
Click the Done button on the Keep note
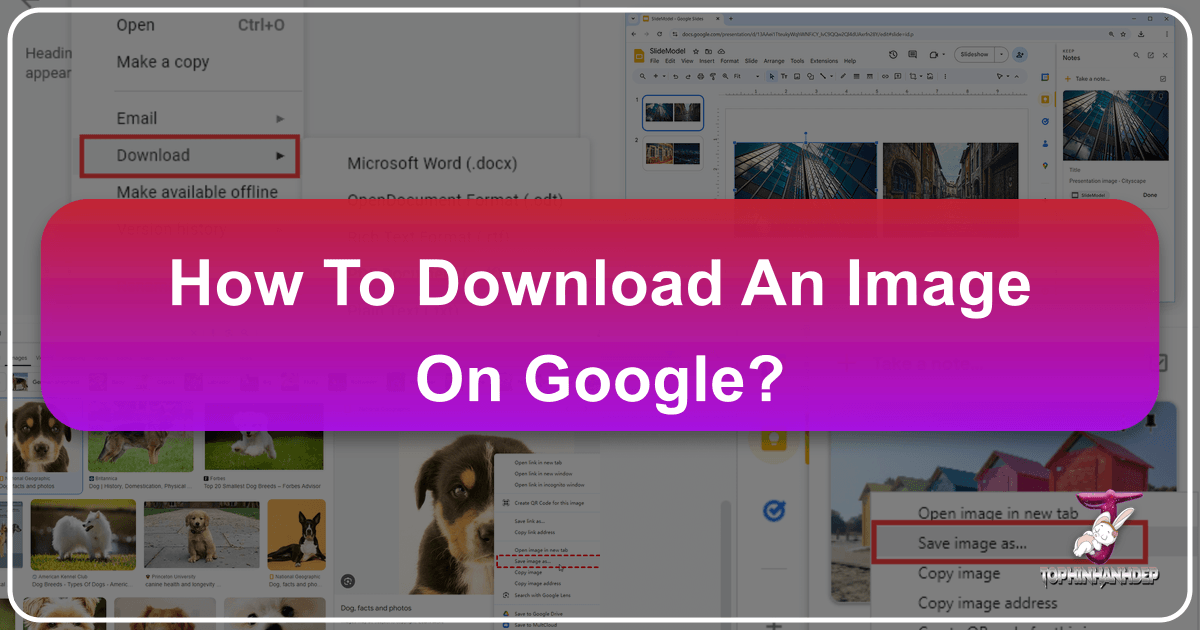(1150, 195)
